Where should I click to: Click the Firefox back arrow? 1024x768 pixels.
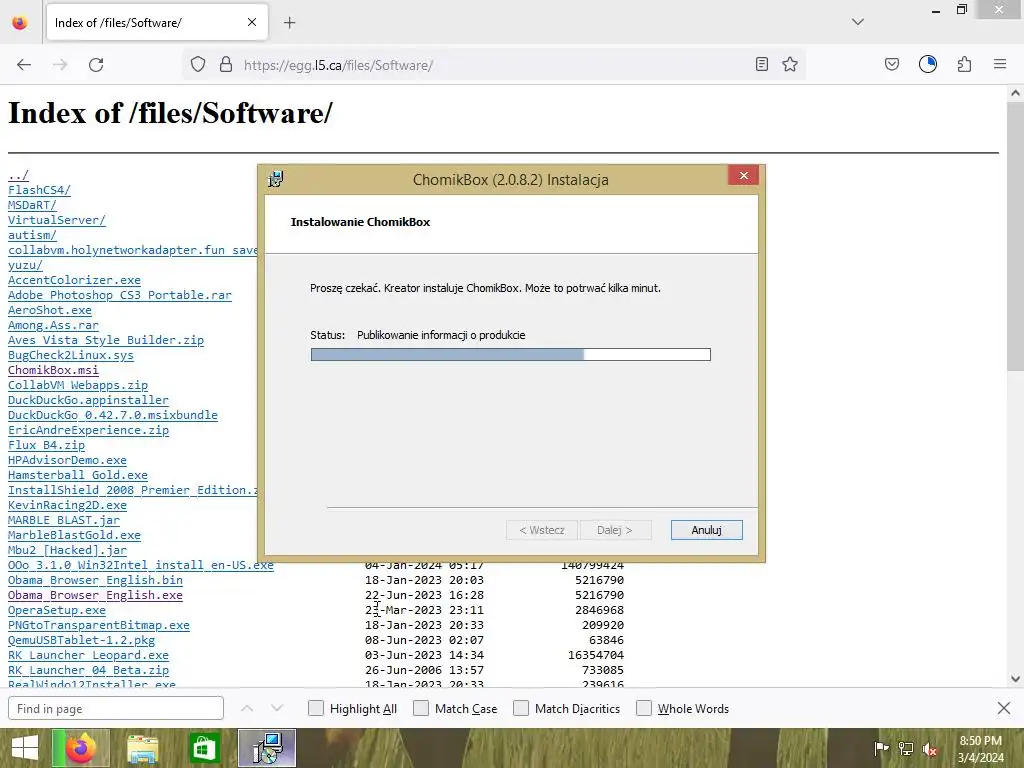(x=24, y=65)
